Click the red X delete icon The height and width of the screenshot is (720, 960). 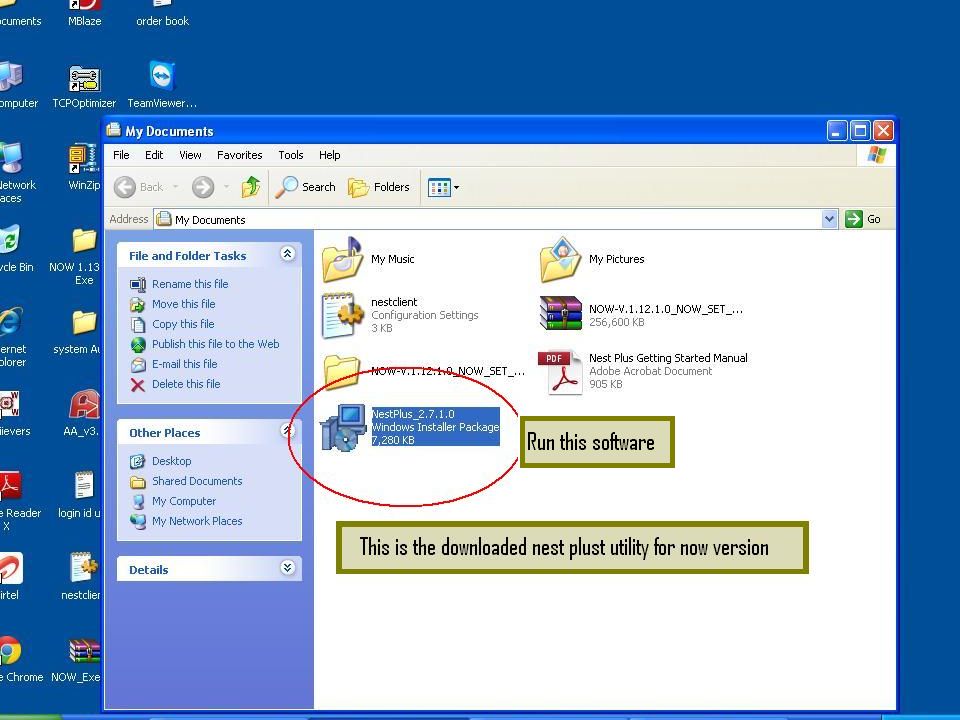click(138, 384)
